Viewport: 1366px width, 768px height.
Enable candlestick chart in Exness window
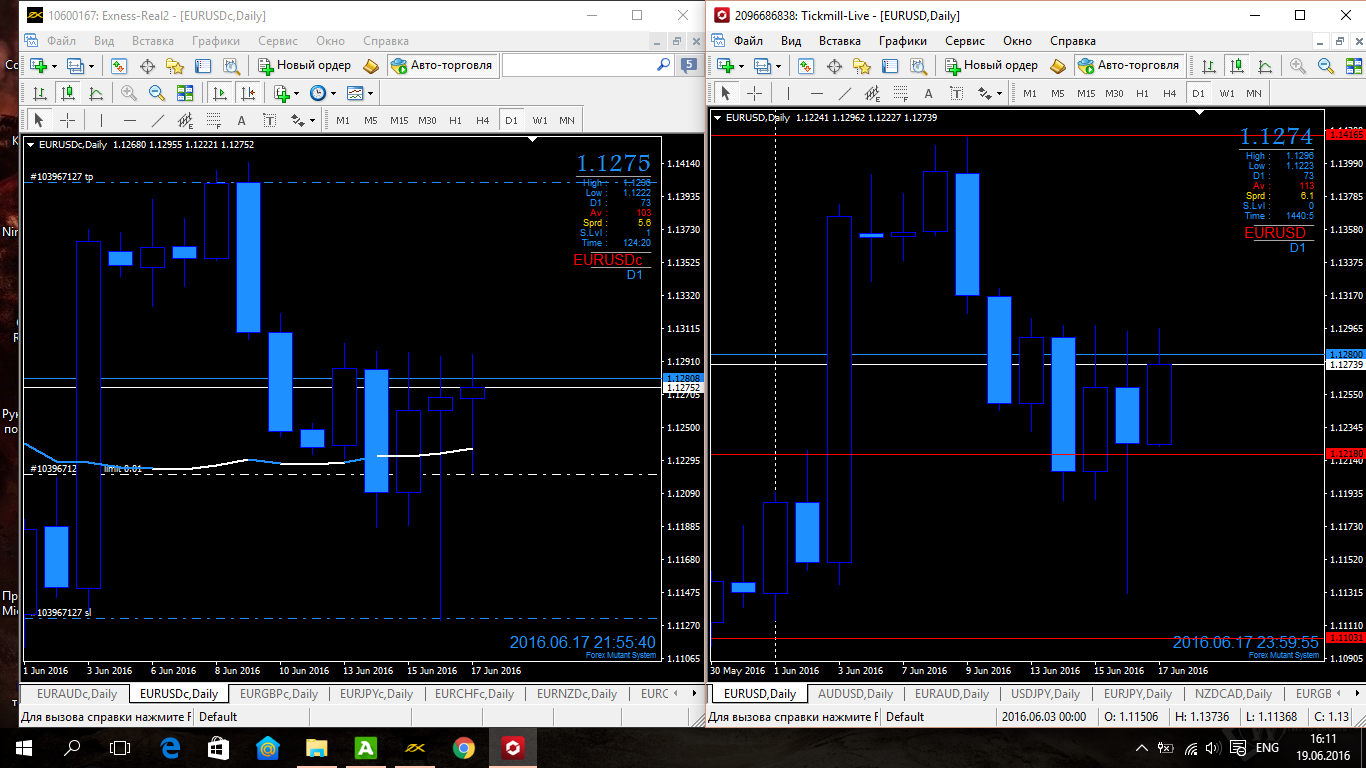click(x=68, y=93)
